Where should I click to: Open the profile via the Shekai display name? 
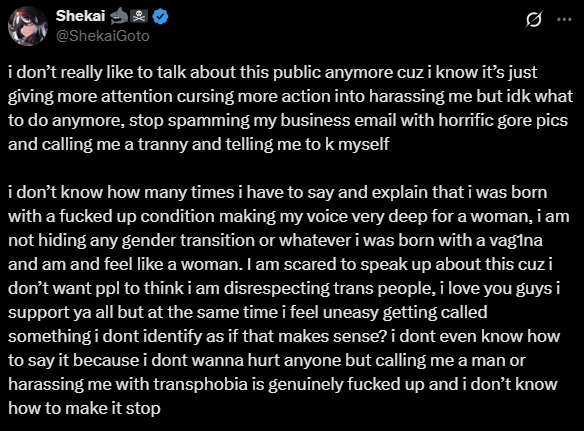point(80,16)
